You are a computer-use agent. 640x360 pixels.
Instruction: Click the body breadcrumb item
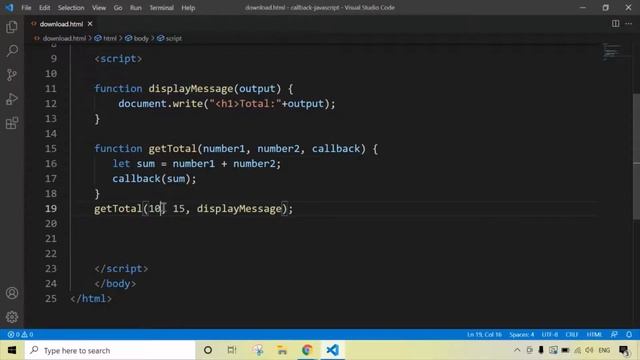pyautogui.click(x=141, y=38)
